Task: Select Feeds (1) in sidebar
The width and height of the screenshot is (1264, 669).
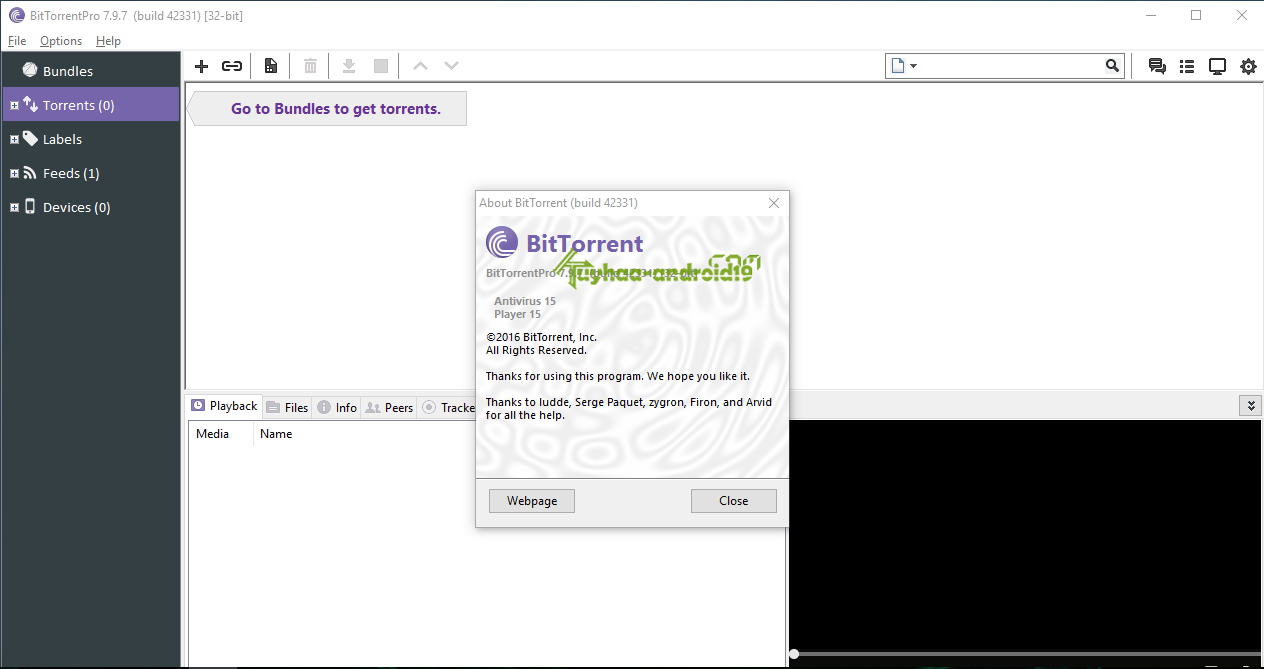Action: click(71, 173)
